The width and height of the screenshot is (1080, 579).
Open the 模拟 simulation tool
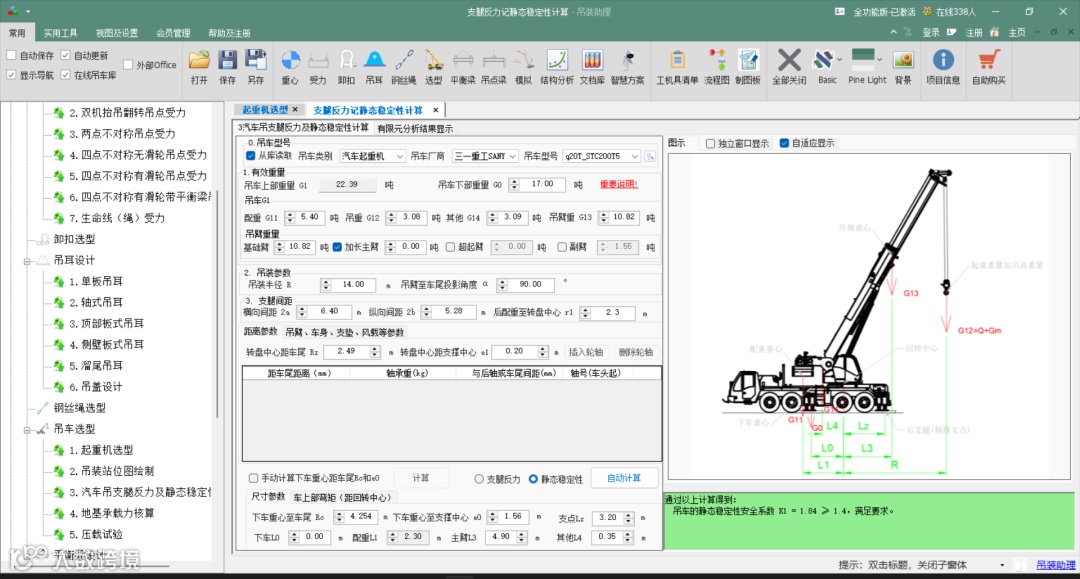523,67
